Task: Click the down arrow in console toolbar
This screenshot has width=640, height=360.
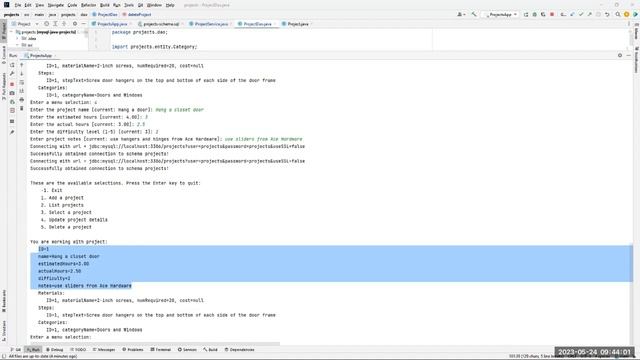Action: [x=22, y=73]
